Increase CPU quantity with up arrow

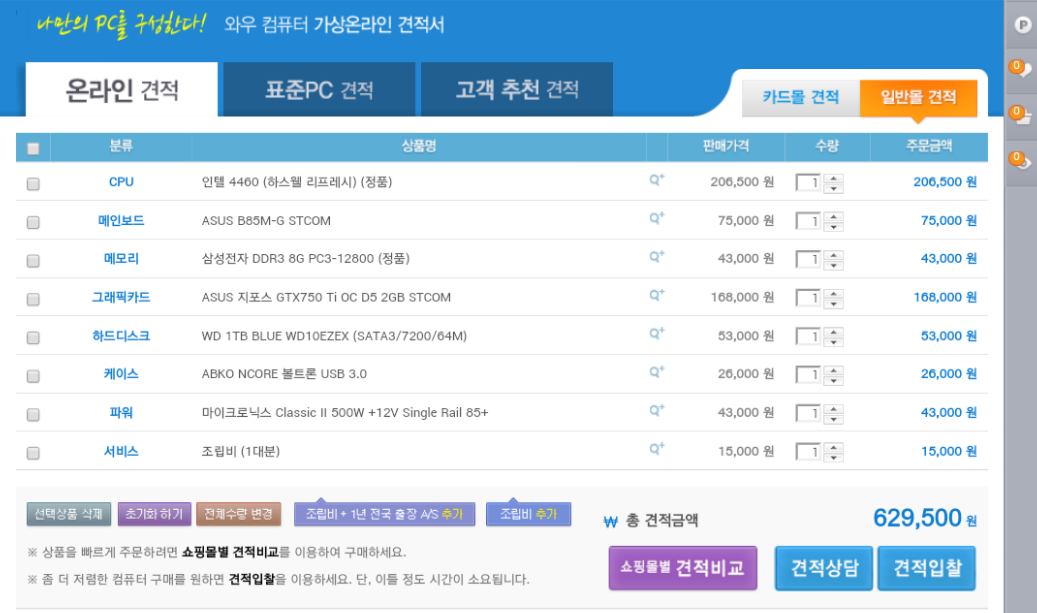tap(833, 179)
